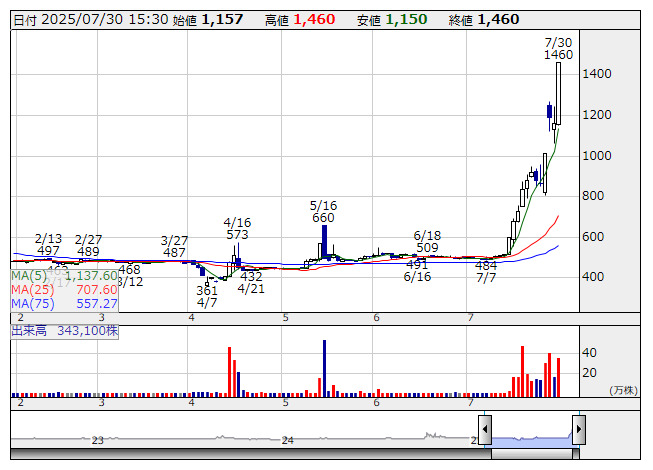Click the 7/7 low label at 484
653x470 pixels.
coord(486,272)
